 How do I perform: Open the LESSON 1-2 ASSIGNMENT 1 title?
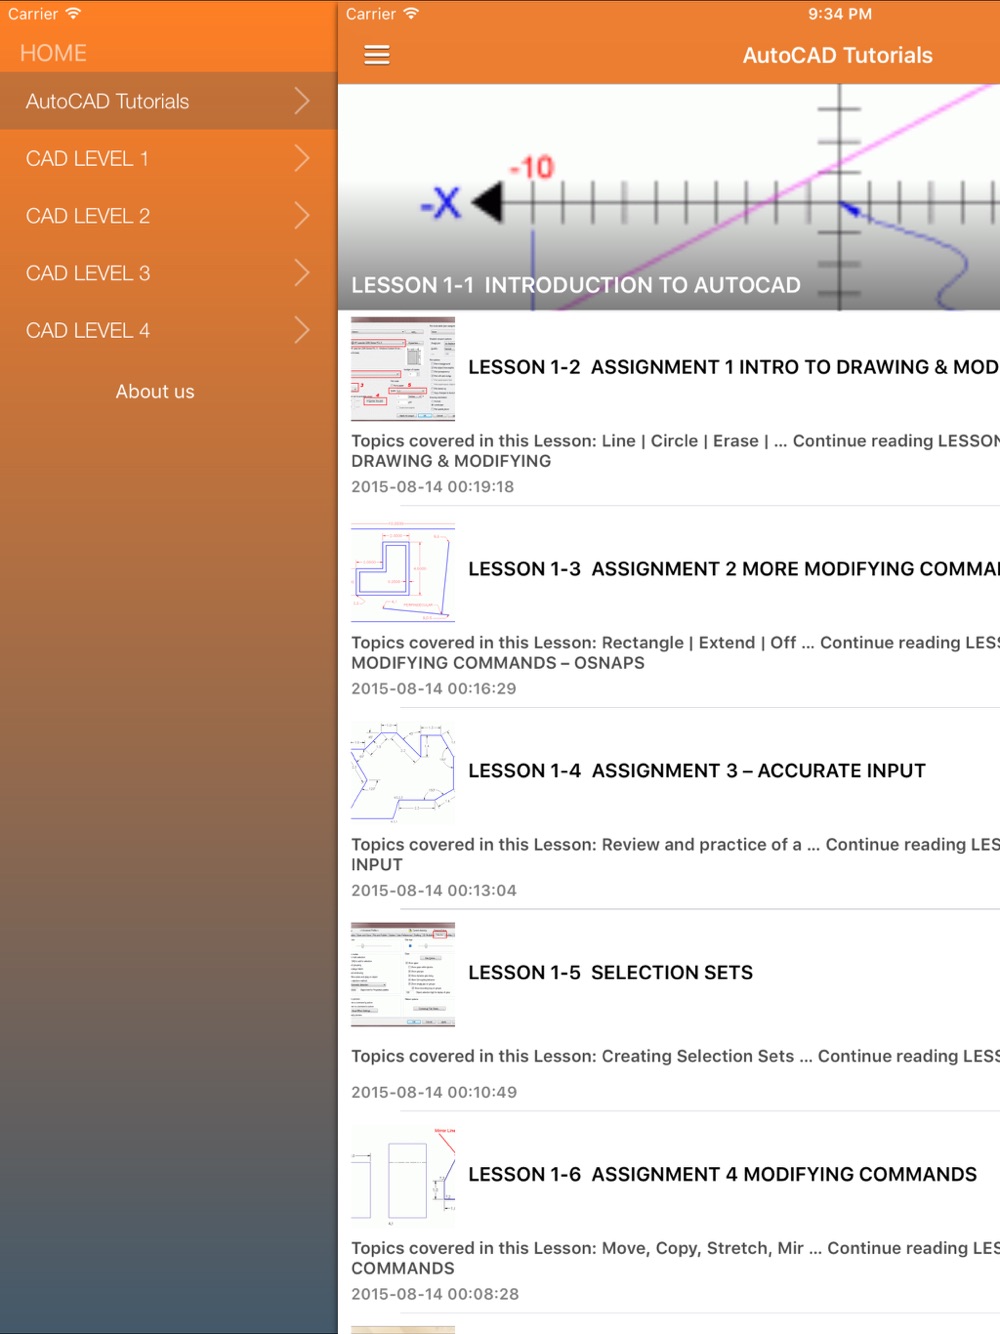point(734,367)
